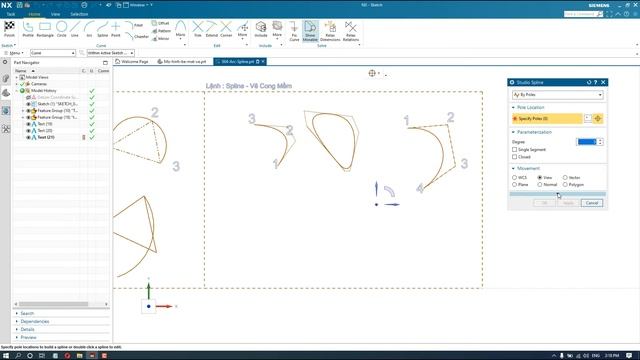This screenshot has height=360, width=640.
Task: Select the View movement radio button
Action: pos(540,178)
